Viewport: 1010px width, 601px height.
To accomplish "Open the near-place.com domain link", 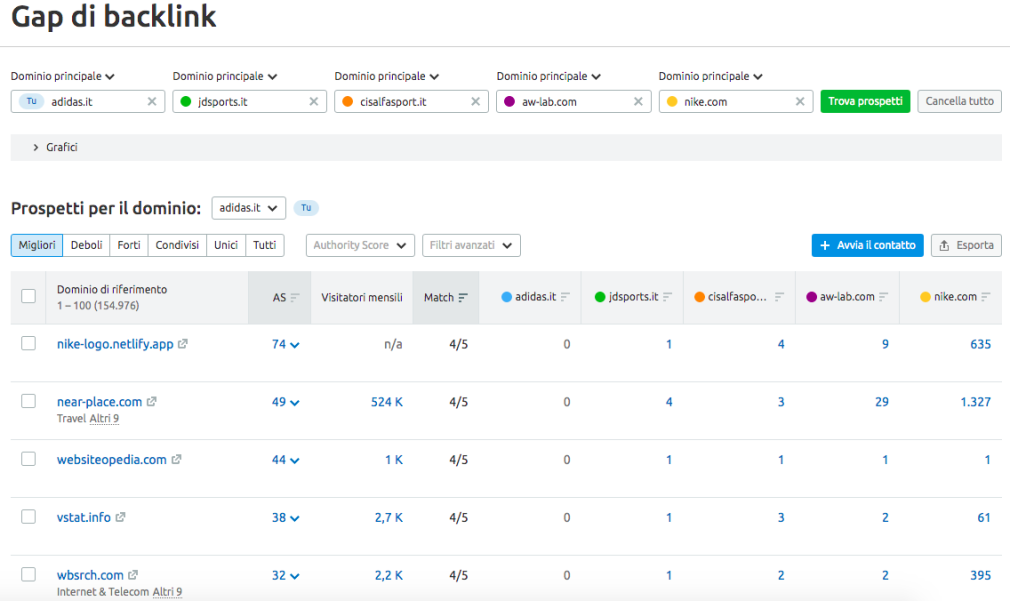I will coord(99,402).
